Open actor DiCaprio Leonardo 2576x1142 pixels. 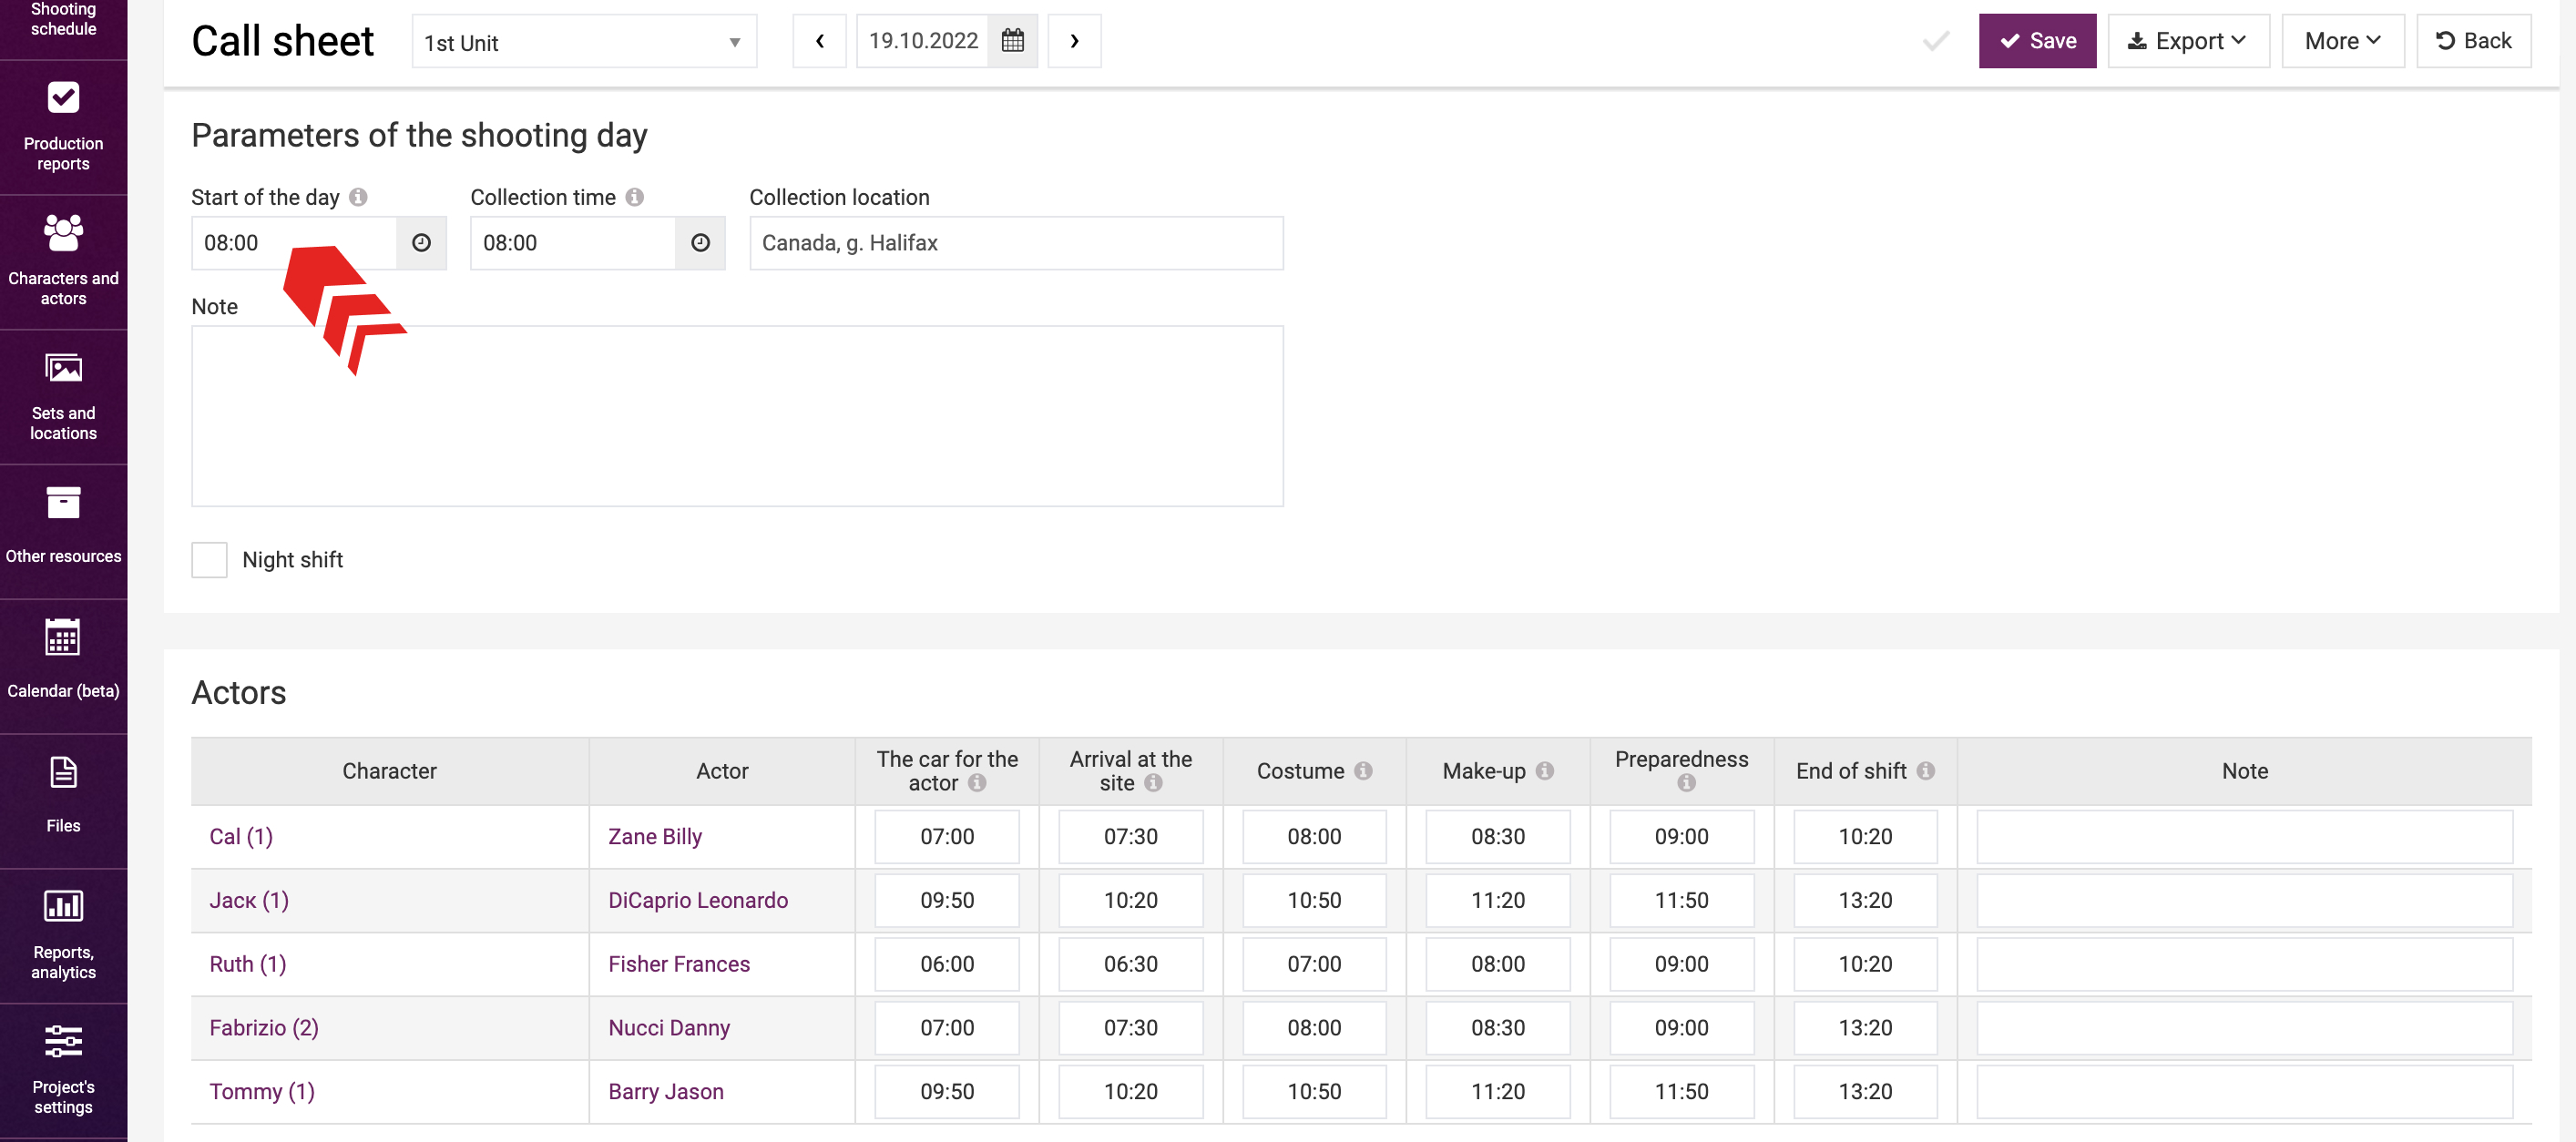[x=698, y=900]
